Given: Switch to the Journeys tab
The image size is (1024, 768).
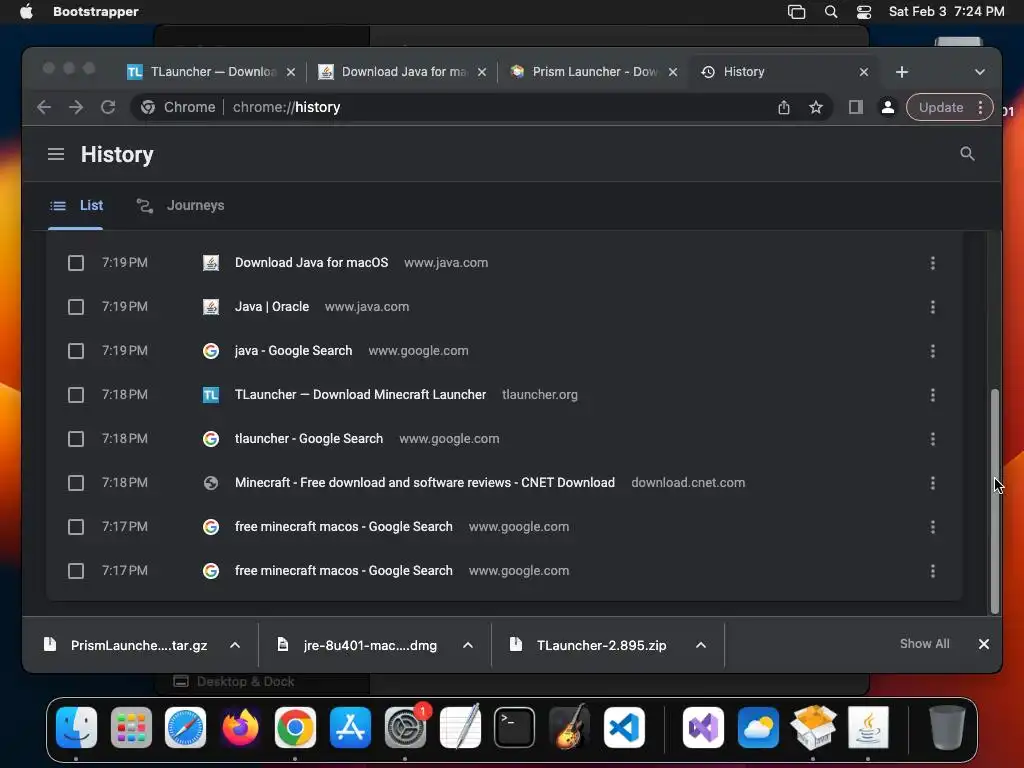Looking at the screenshot, I should click(x=180, y=205).
